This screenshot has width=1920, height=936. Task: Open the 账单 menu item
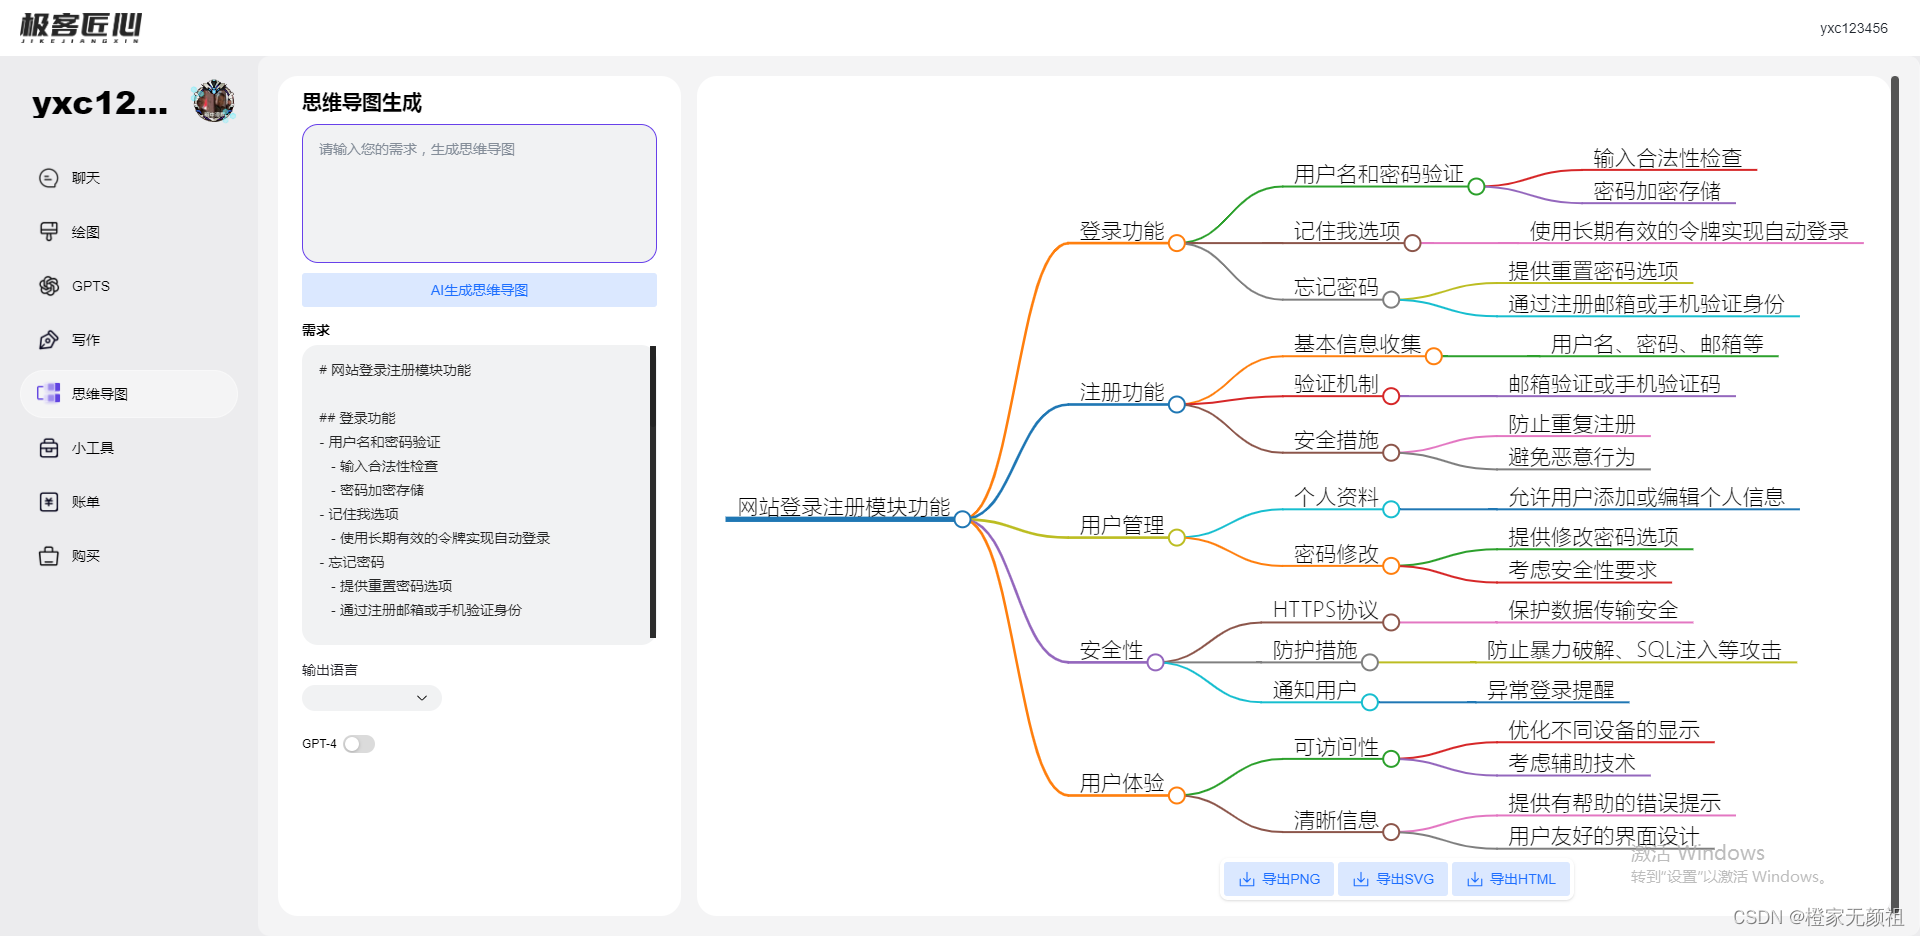click(x=129, y=502)
